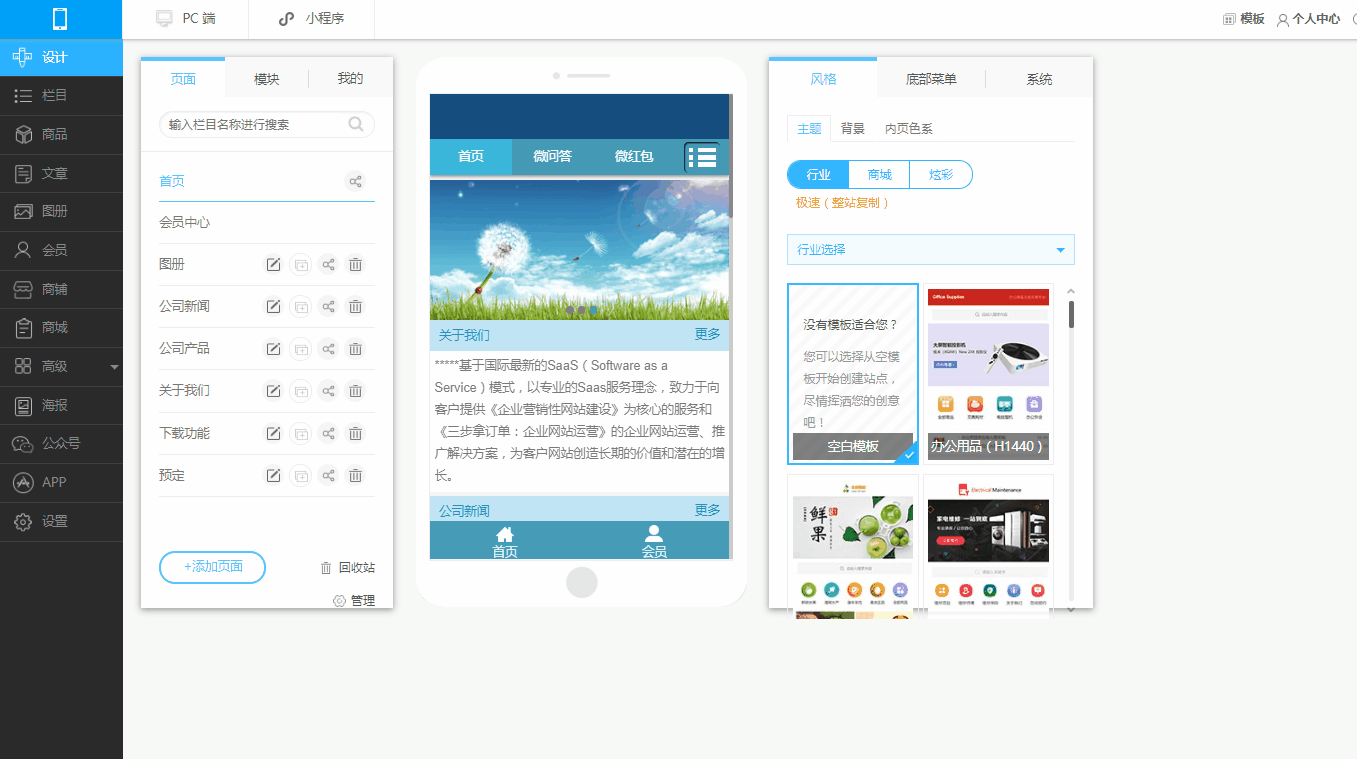Open the 模块 tab in left panel
Screen dimensions: 1357x759
coord(266,79)
